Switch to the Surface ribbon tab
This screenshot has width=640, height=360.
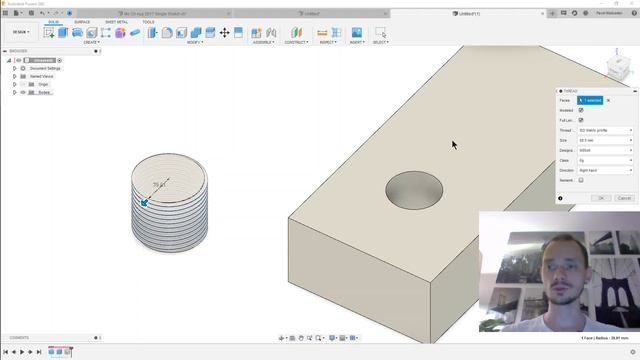82,22
